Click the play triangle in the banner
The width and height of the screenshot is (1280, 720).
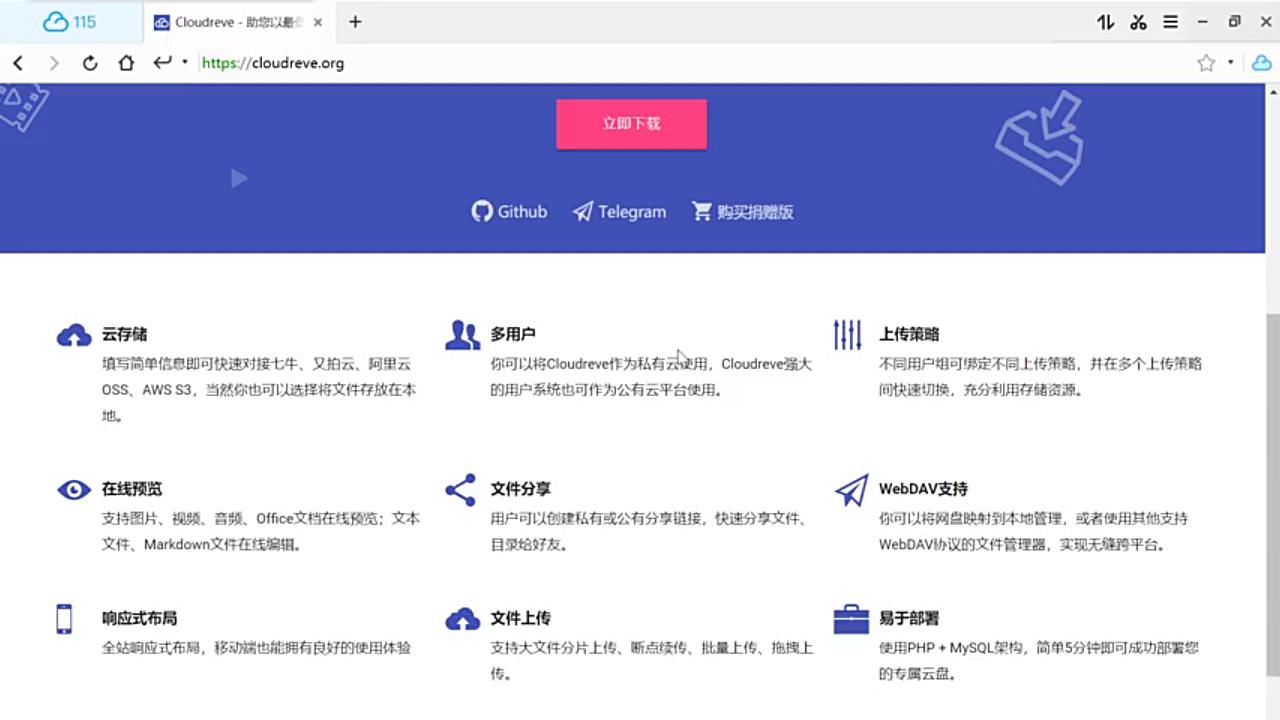[x=238, y=178]
